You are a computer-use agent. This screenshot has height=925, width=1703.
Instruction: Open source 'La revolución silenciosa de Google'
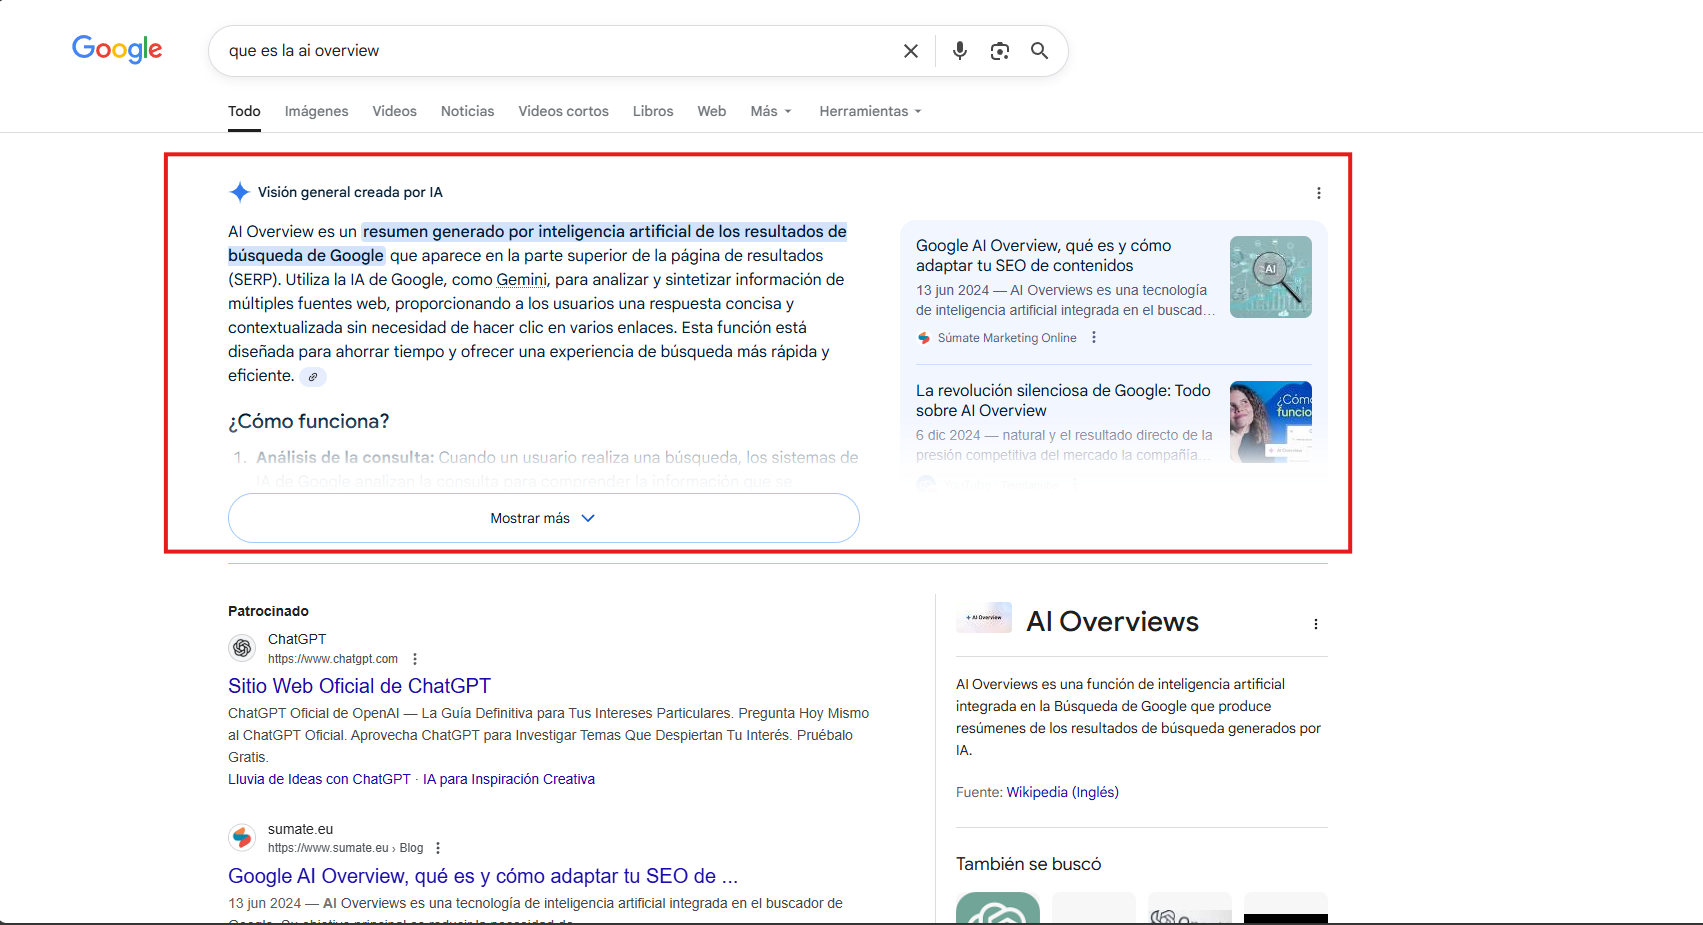(1063, 400)
